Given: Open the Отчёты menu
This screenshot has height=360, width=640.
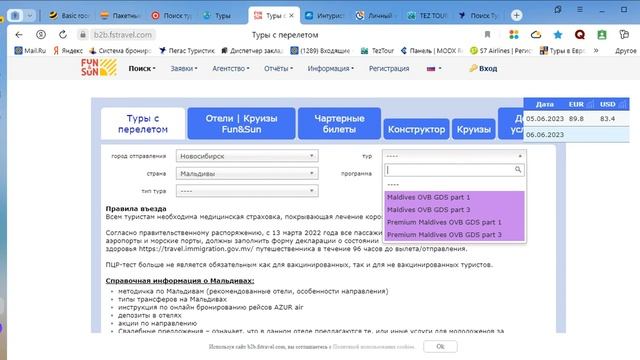Looking at the screenshot, I should (x=278, y=69).
